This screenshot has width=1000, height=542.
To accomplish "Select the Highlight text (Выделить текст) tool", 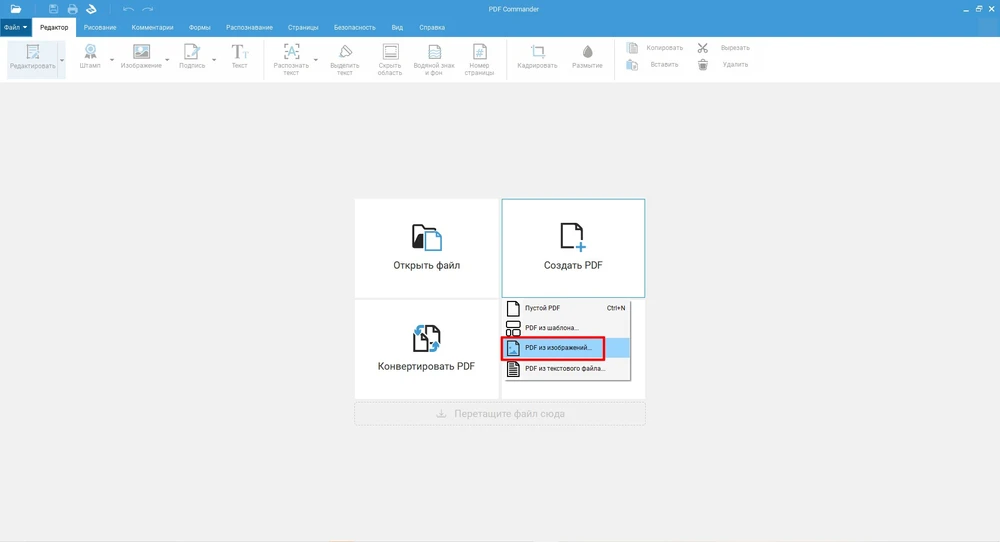I will (345, 52).
